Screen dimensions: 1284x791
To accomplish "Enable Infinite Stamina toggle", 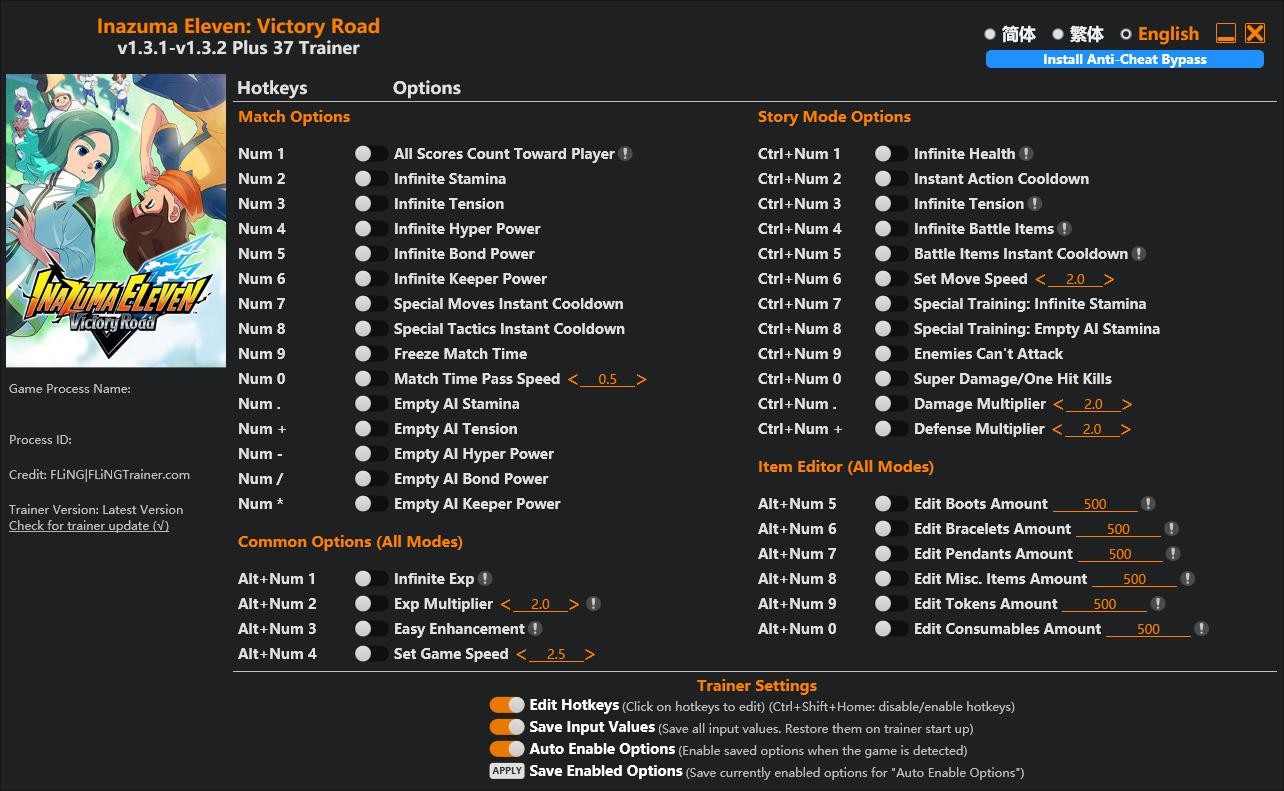I will click(370, 179).
